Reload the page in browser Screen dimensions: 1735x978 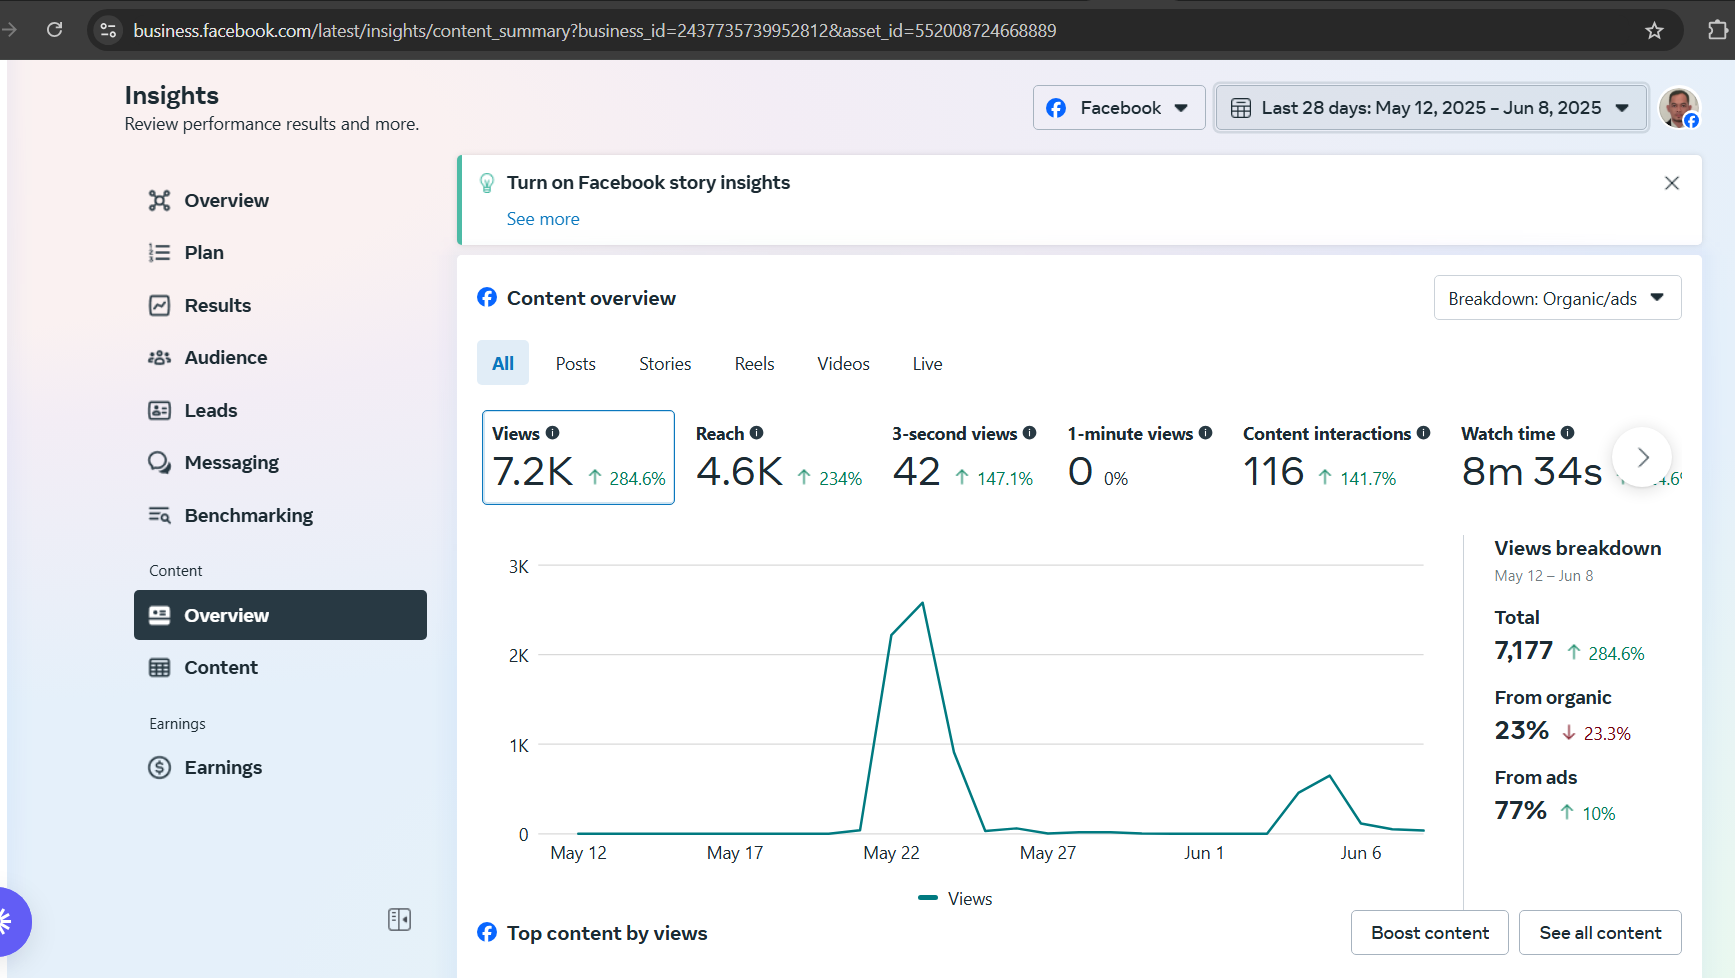(55, 30)
